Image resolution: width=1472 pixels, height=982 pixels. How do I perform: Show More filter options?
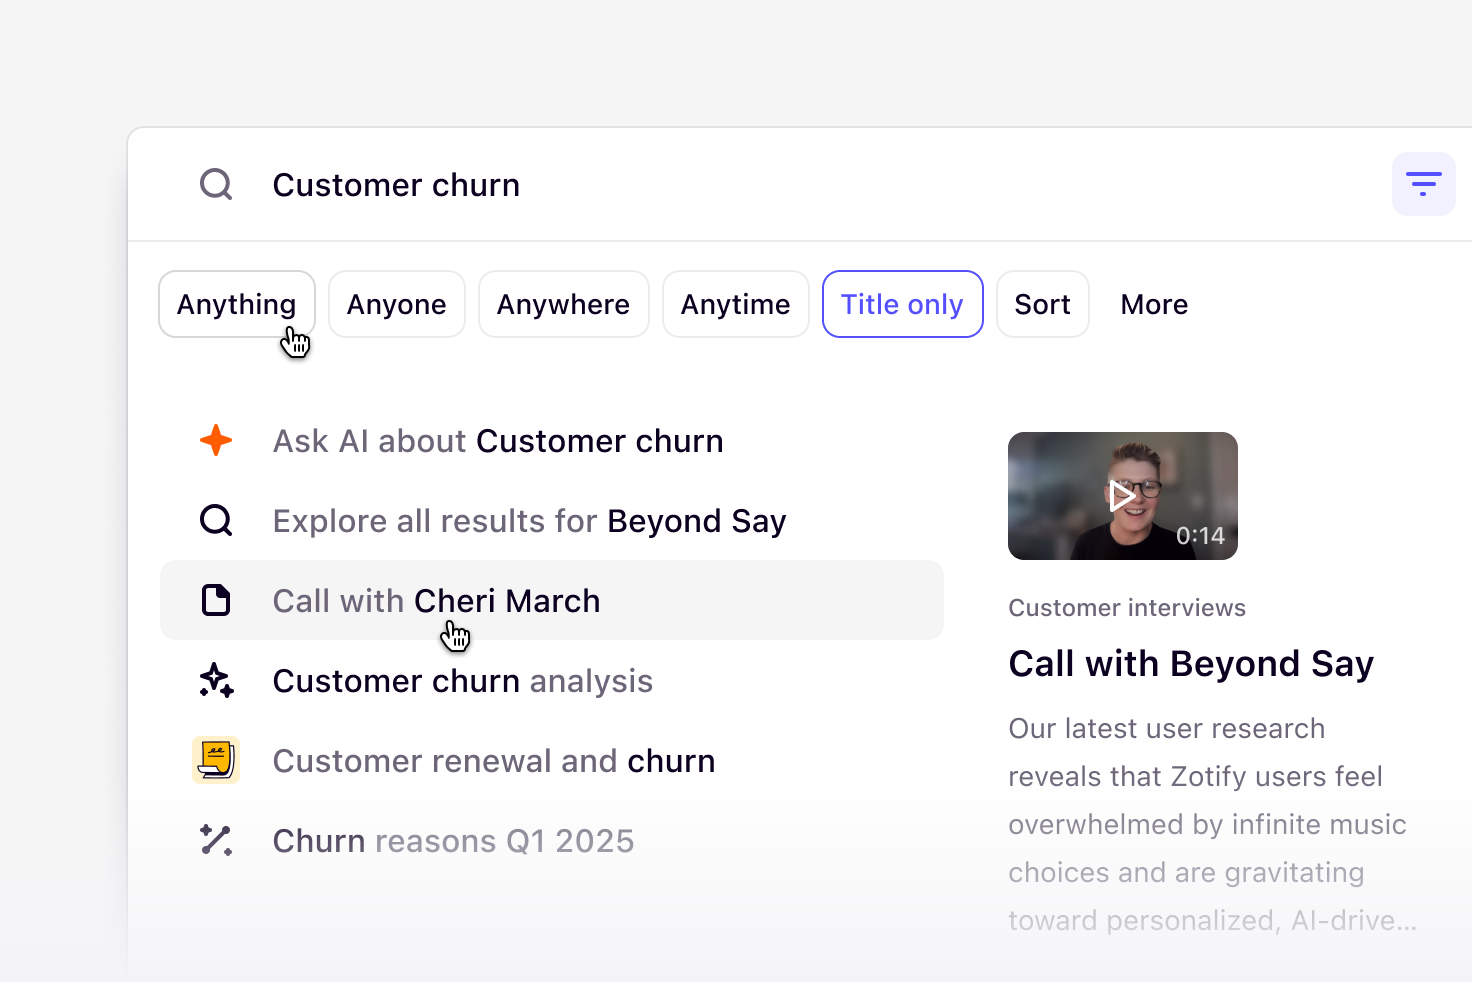[1154, 304]
